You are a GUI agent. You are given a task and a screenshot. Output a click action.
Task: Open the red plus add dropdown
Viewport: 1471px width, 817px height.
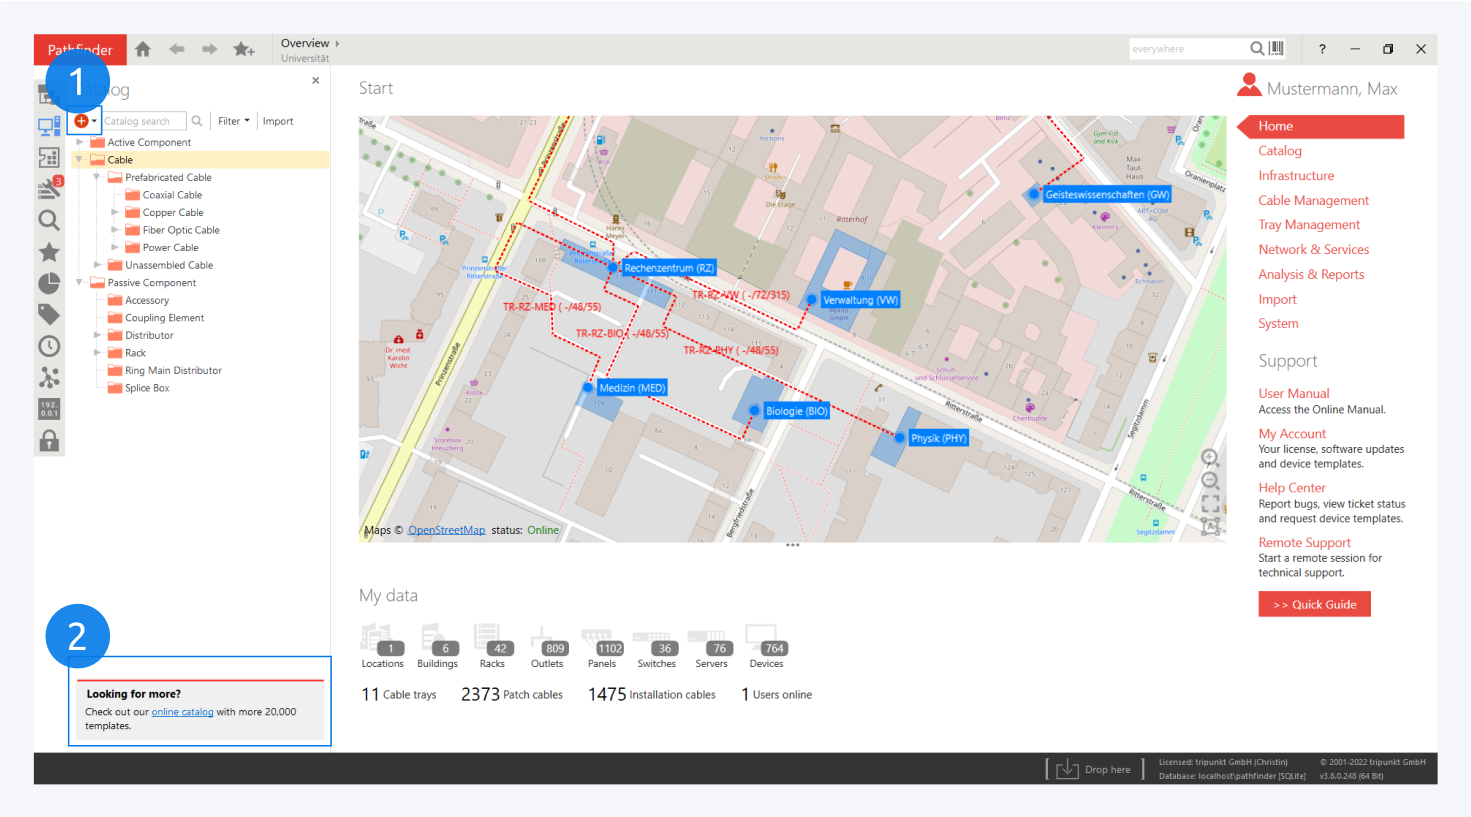[x=85, y=121]
